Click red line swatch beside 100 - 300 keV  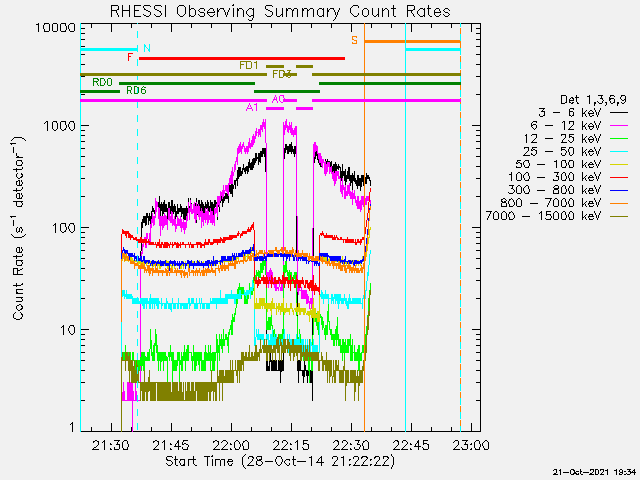(x=619, y=177)
